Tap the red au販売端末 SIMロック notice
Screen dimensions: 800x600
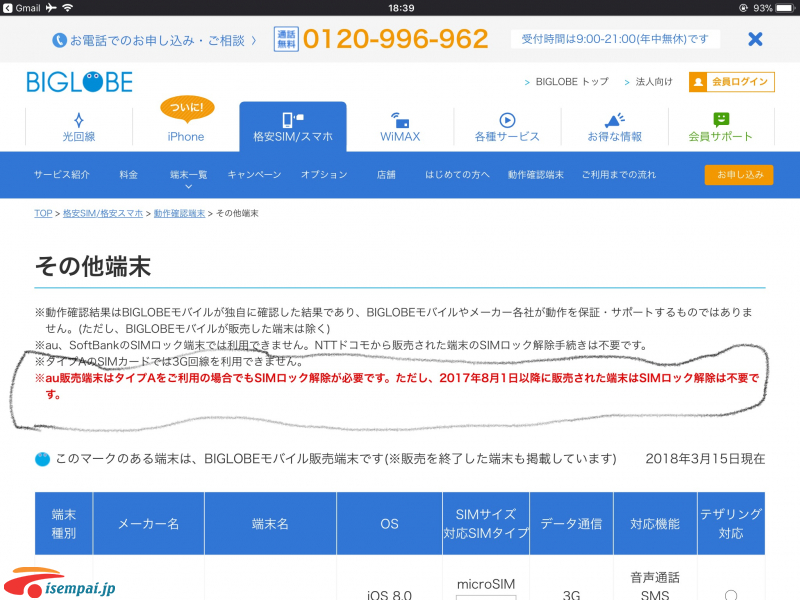[x=397, y=386]
